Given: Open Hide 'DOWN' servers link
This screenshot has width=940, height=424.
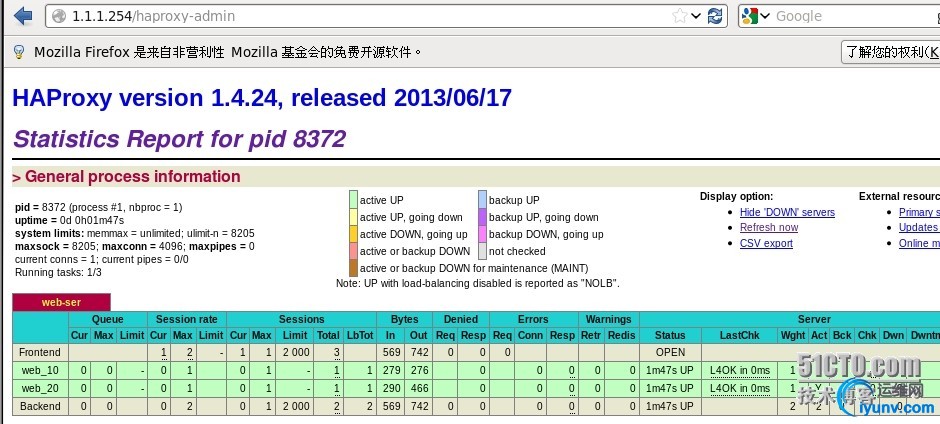Looking at the screenshot, I should pos(787,212).
